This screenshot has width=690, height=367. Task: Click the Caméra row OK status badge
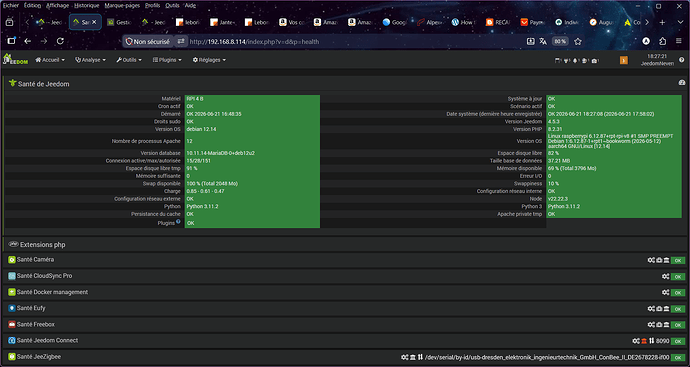point(678,261)
